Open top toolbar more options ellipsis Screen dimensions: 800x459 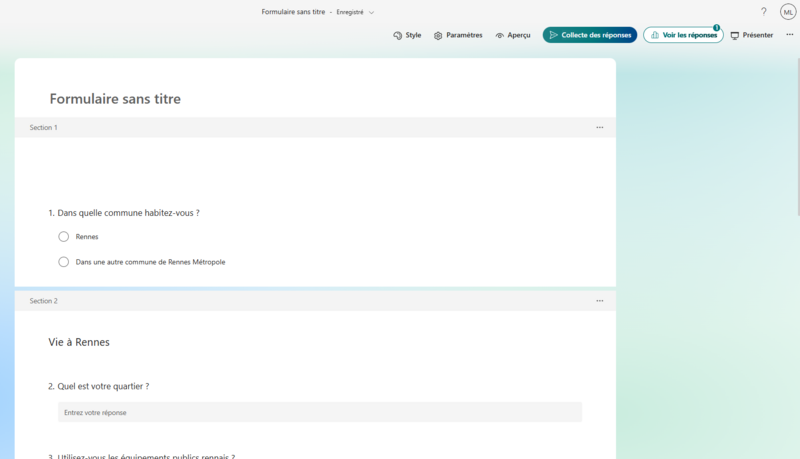coord(789,35)
